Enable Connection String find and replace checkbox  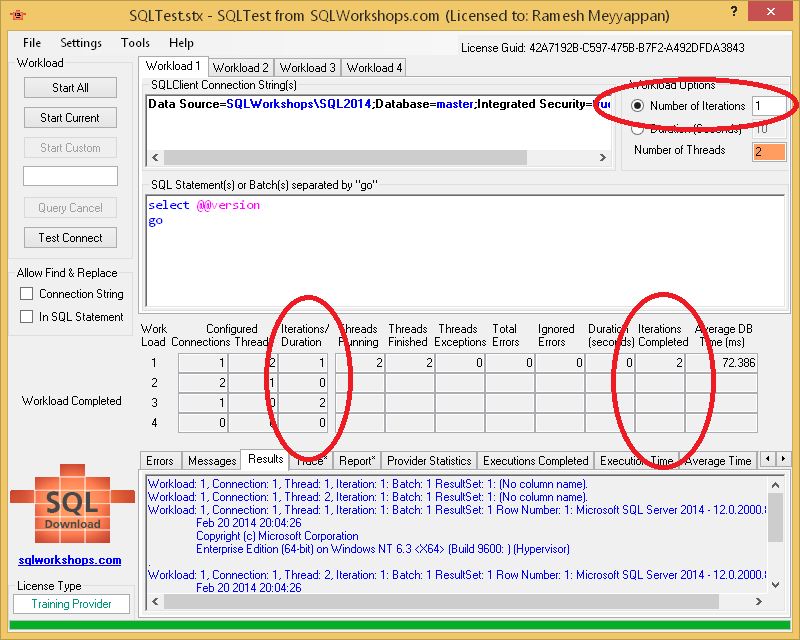27,293
